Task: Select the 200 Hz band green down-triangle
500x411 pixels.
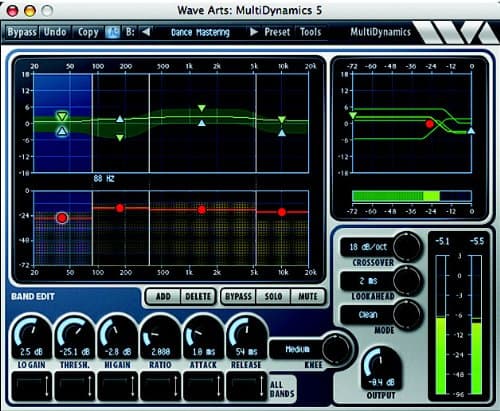Action: click(120, 137)
